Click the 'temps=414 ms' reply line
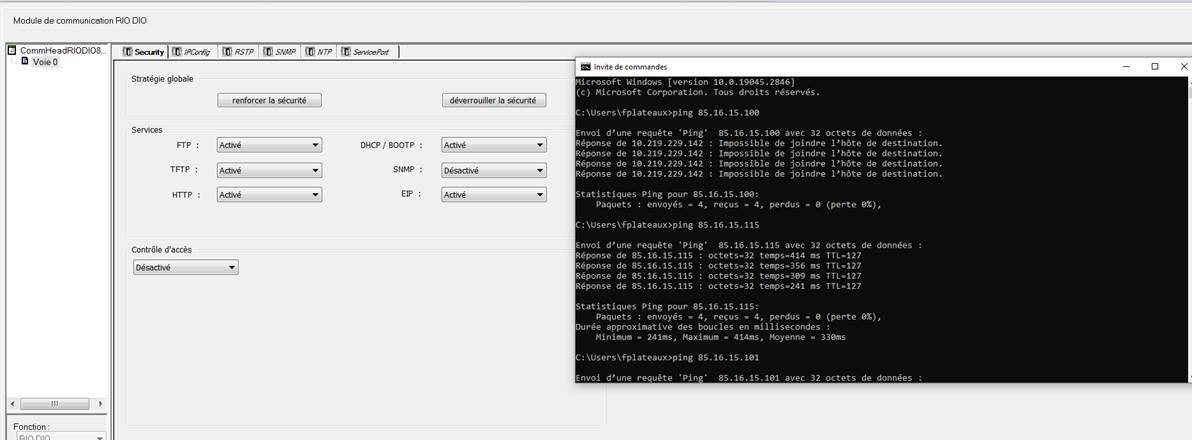This screenshot has width=1192, height=440. pyautogui.click(x=718, y=255)
